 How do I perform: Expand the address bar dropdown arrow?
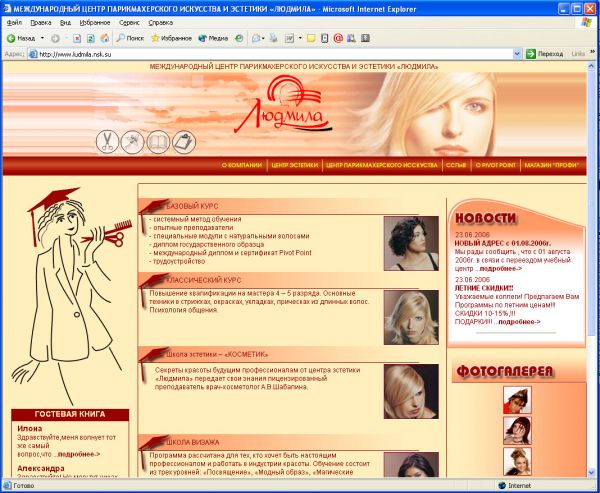[517, 54]
